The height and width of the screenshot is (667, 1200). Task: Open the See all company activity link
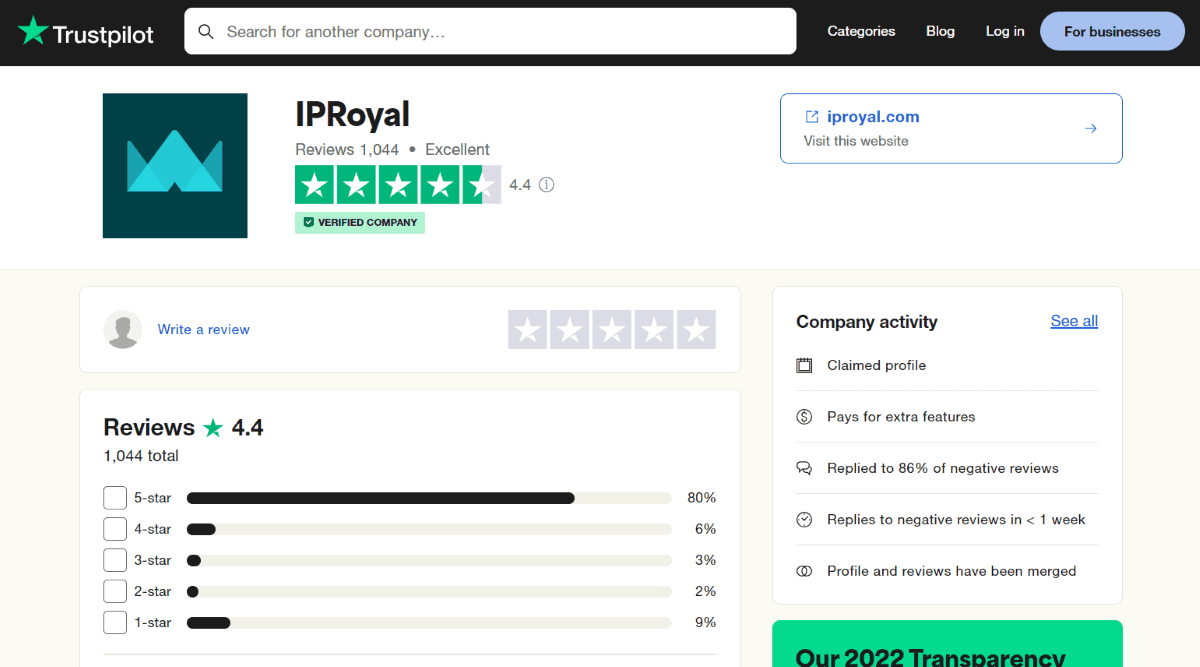click(x=1074, y=321)
